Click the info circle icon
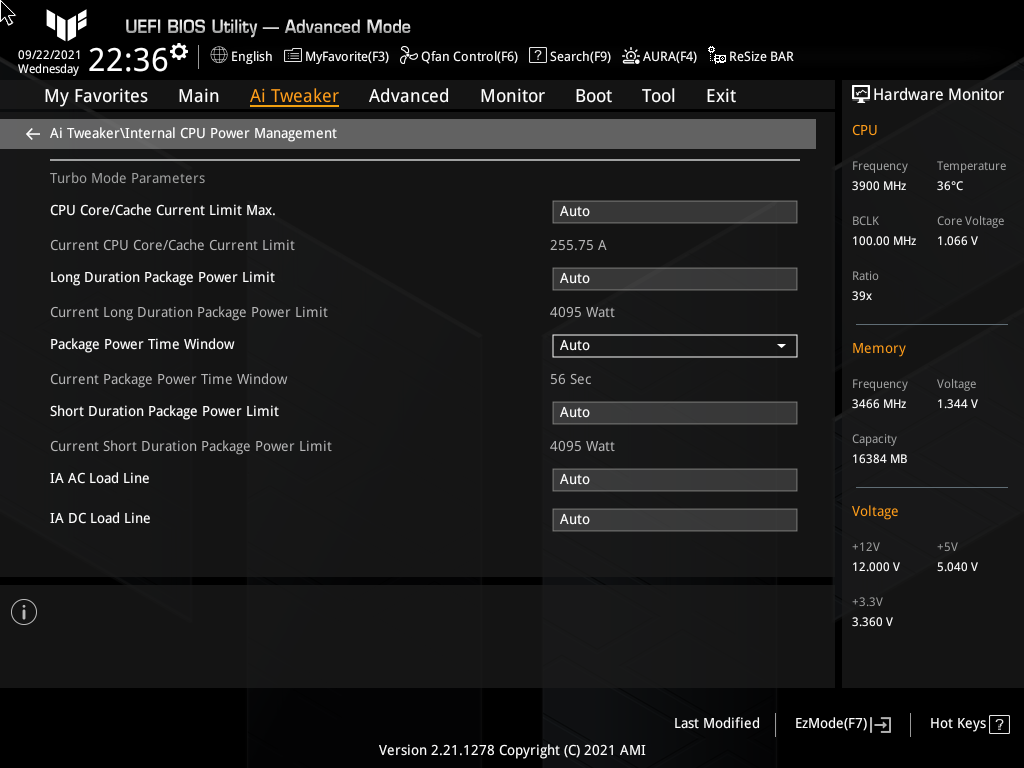Image resolution: width=1024 pixels, height=768 pixels. pyautogui.click(x=24, y=612)
